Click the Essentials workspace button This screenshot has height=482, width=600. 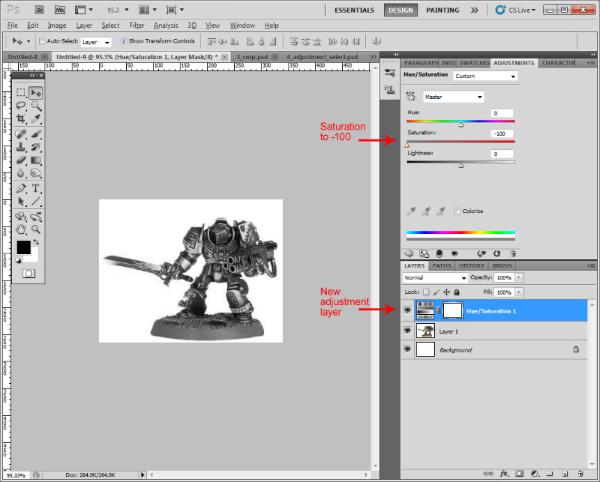(x=354, y=9)
